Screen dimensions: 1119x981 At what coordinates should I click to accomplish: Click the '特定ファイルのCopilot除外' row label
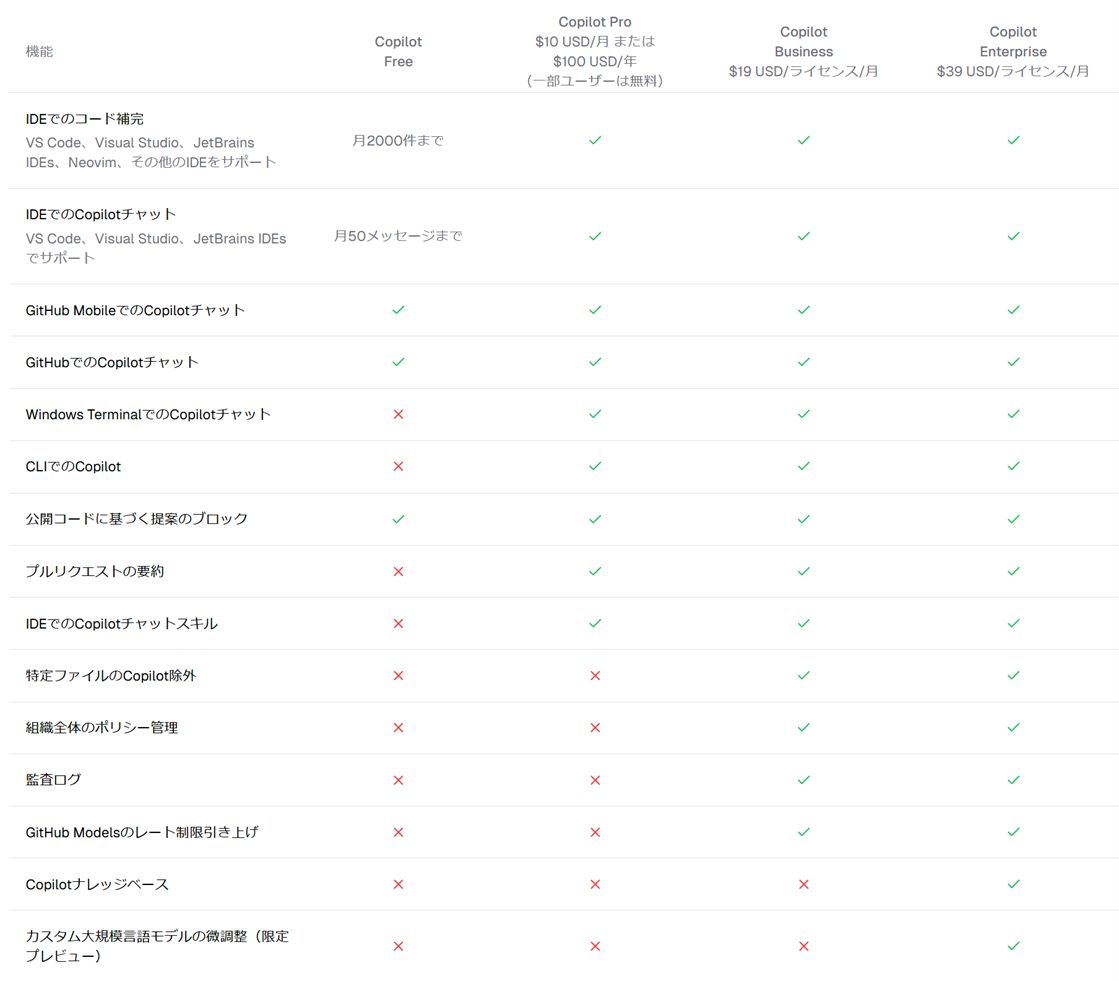tap(111, 676)
